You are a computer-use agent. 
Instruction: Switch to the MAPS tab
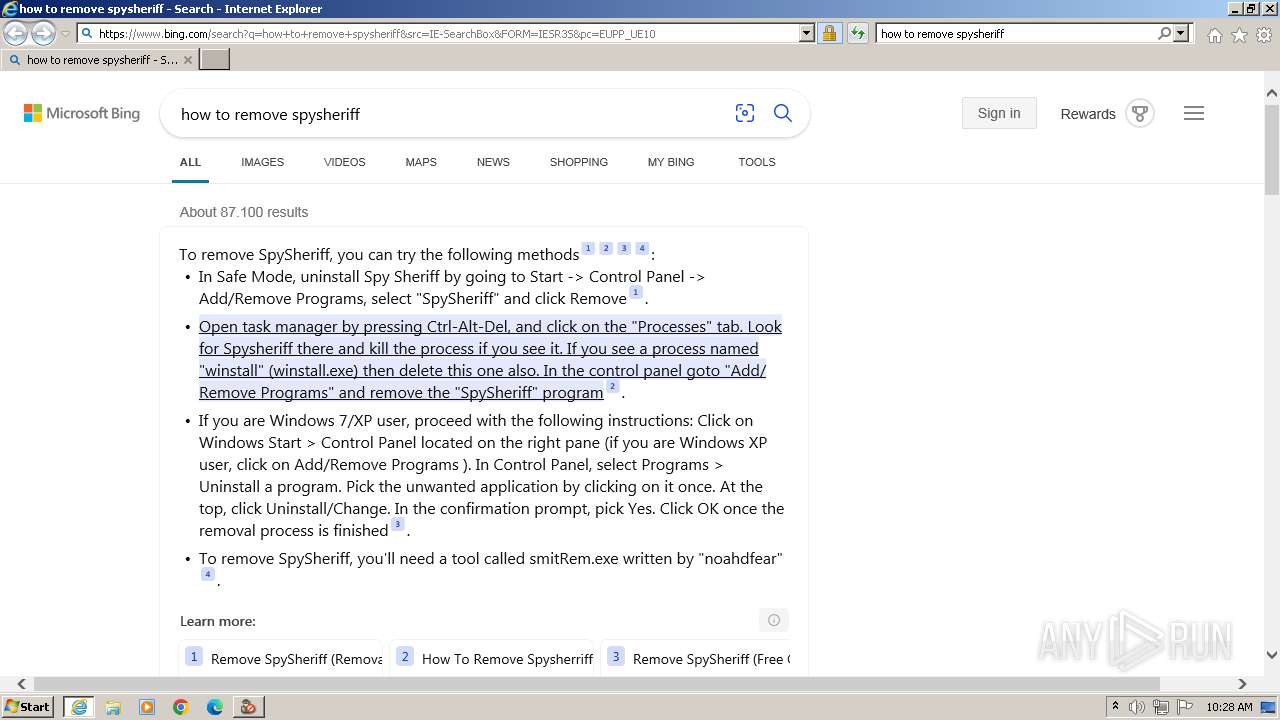(x=421, y=162)
